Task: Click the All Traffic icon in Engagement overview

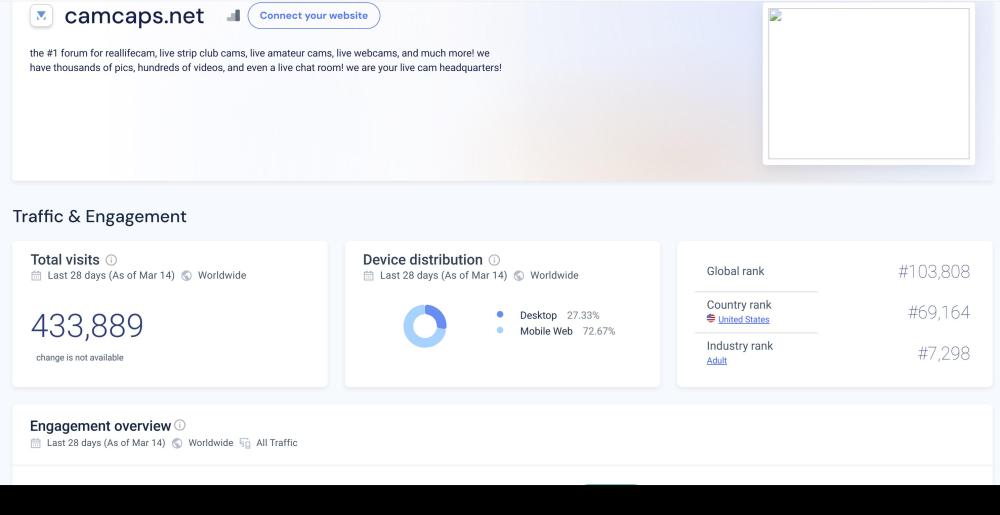Action: (245, 443)
